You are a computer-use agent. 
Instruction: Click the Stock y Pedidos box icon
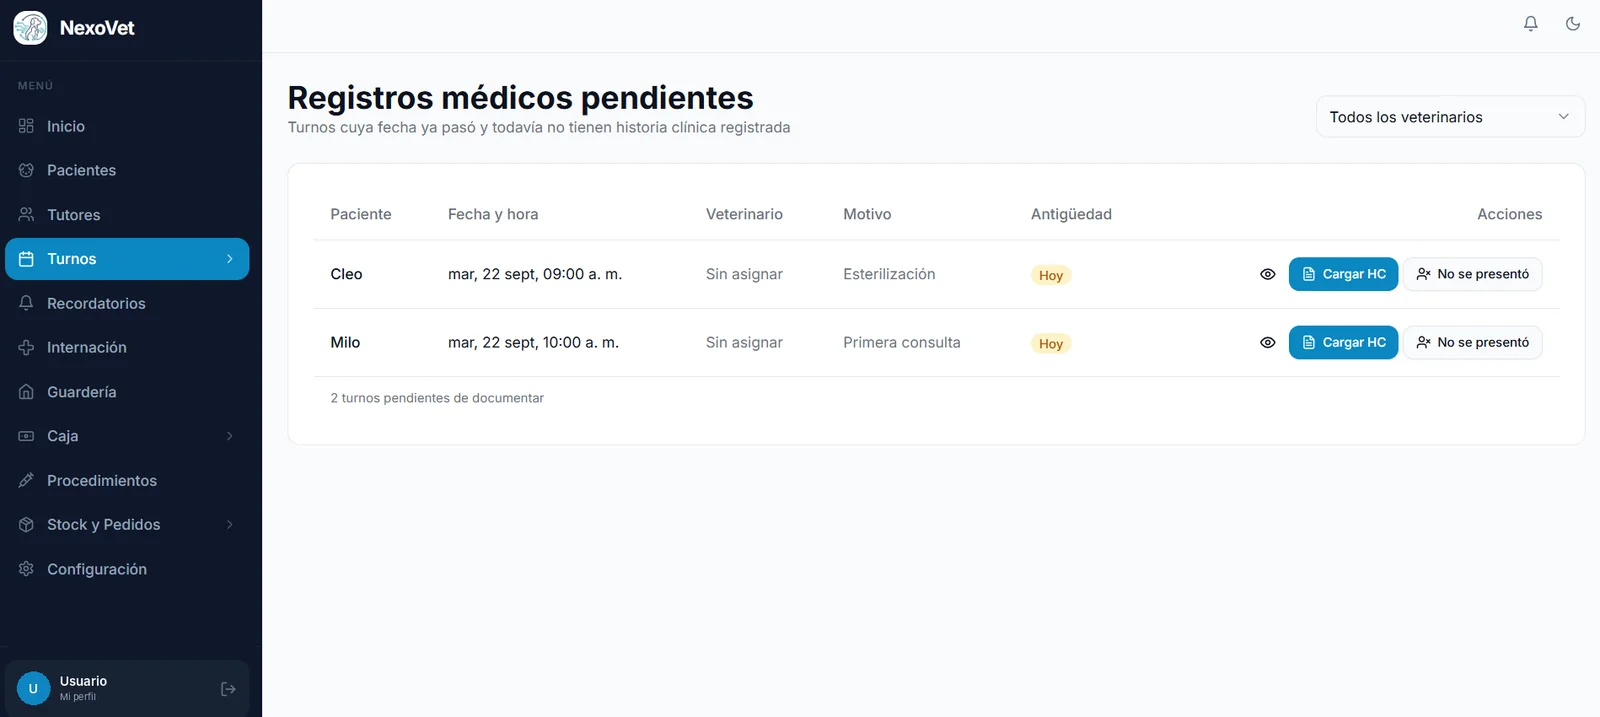tap(26, 524)
